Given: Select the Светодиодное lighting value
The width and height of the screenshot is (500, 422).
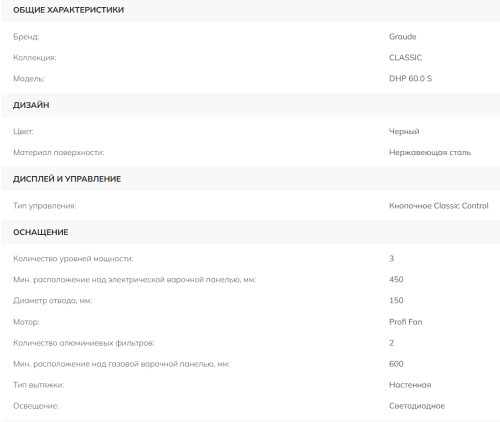Looking at the screenshot, I should 417,406.
